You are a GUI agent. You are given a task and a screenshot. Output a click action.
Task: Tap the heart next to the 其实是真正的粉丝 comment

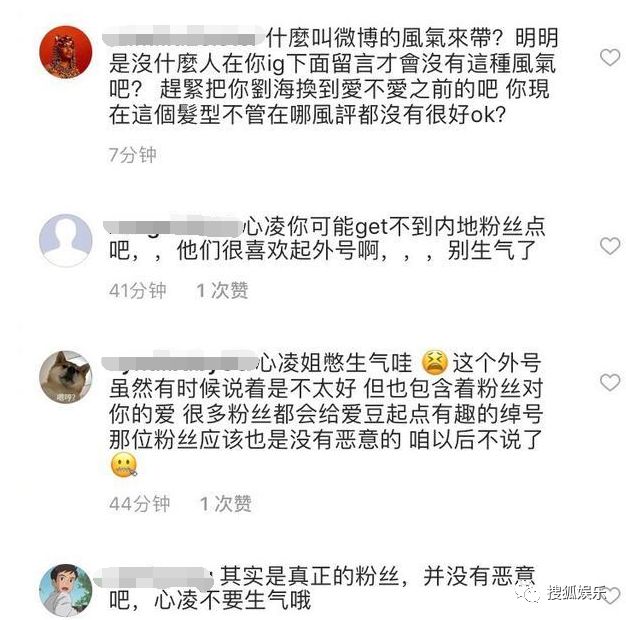click(x=613, y=595)
